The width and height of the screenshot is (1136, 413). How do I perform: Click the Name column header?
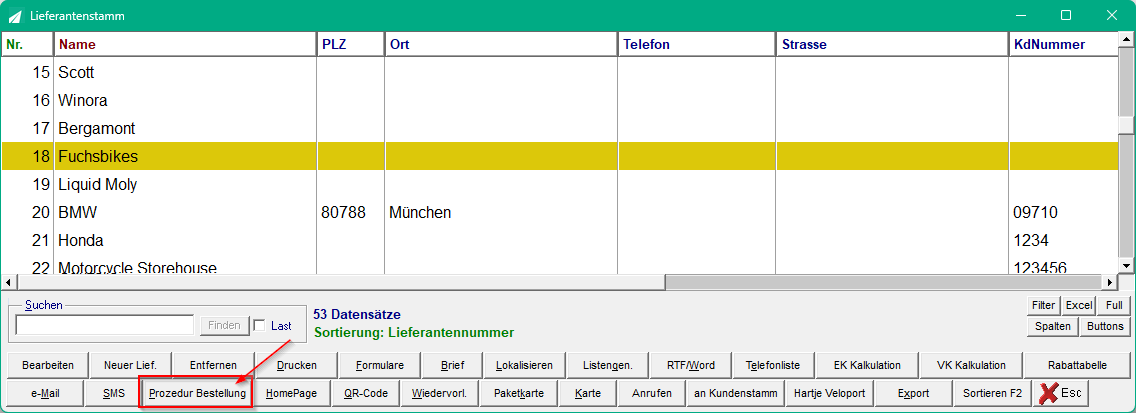click(185, 44)
